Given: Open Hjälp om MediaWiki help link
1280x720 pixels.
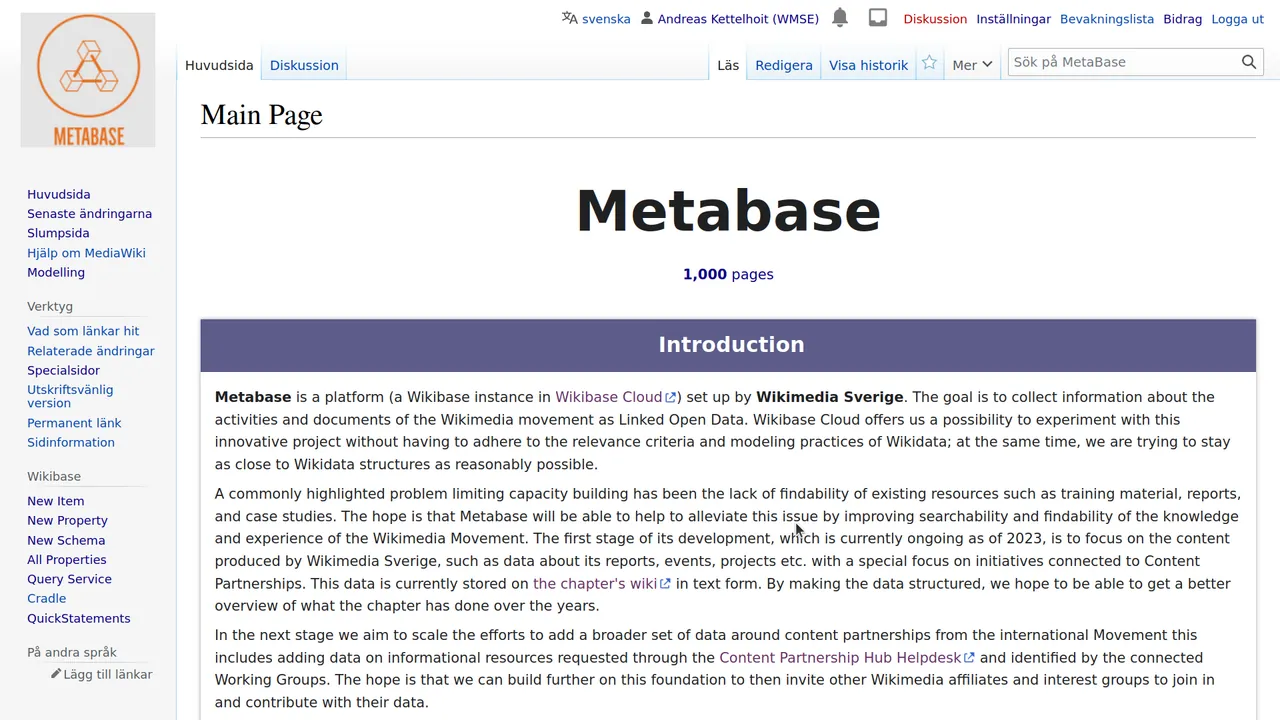Looking at the screenshot, I should tap(86, 253).
